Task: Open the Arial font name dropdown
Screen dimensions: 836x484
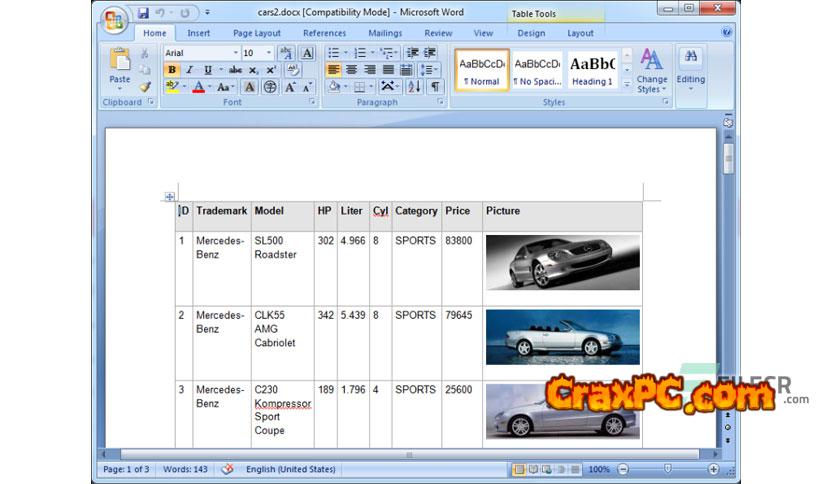Action: [x=235, y=53]
